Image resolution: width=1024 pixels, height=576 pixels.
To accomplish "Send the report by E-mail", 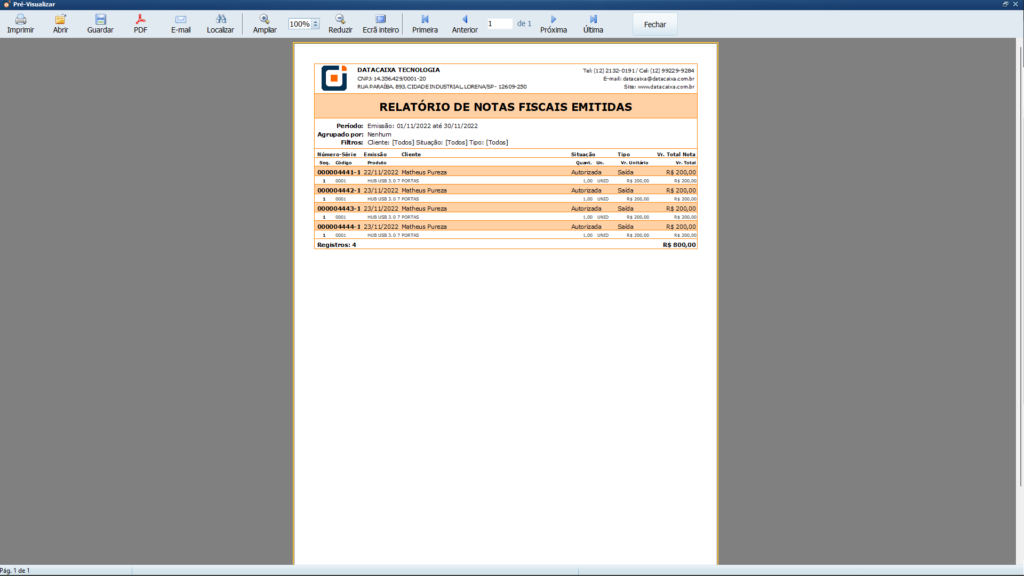I will coord(180,20).
